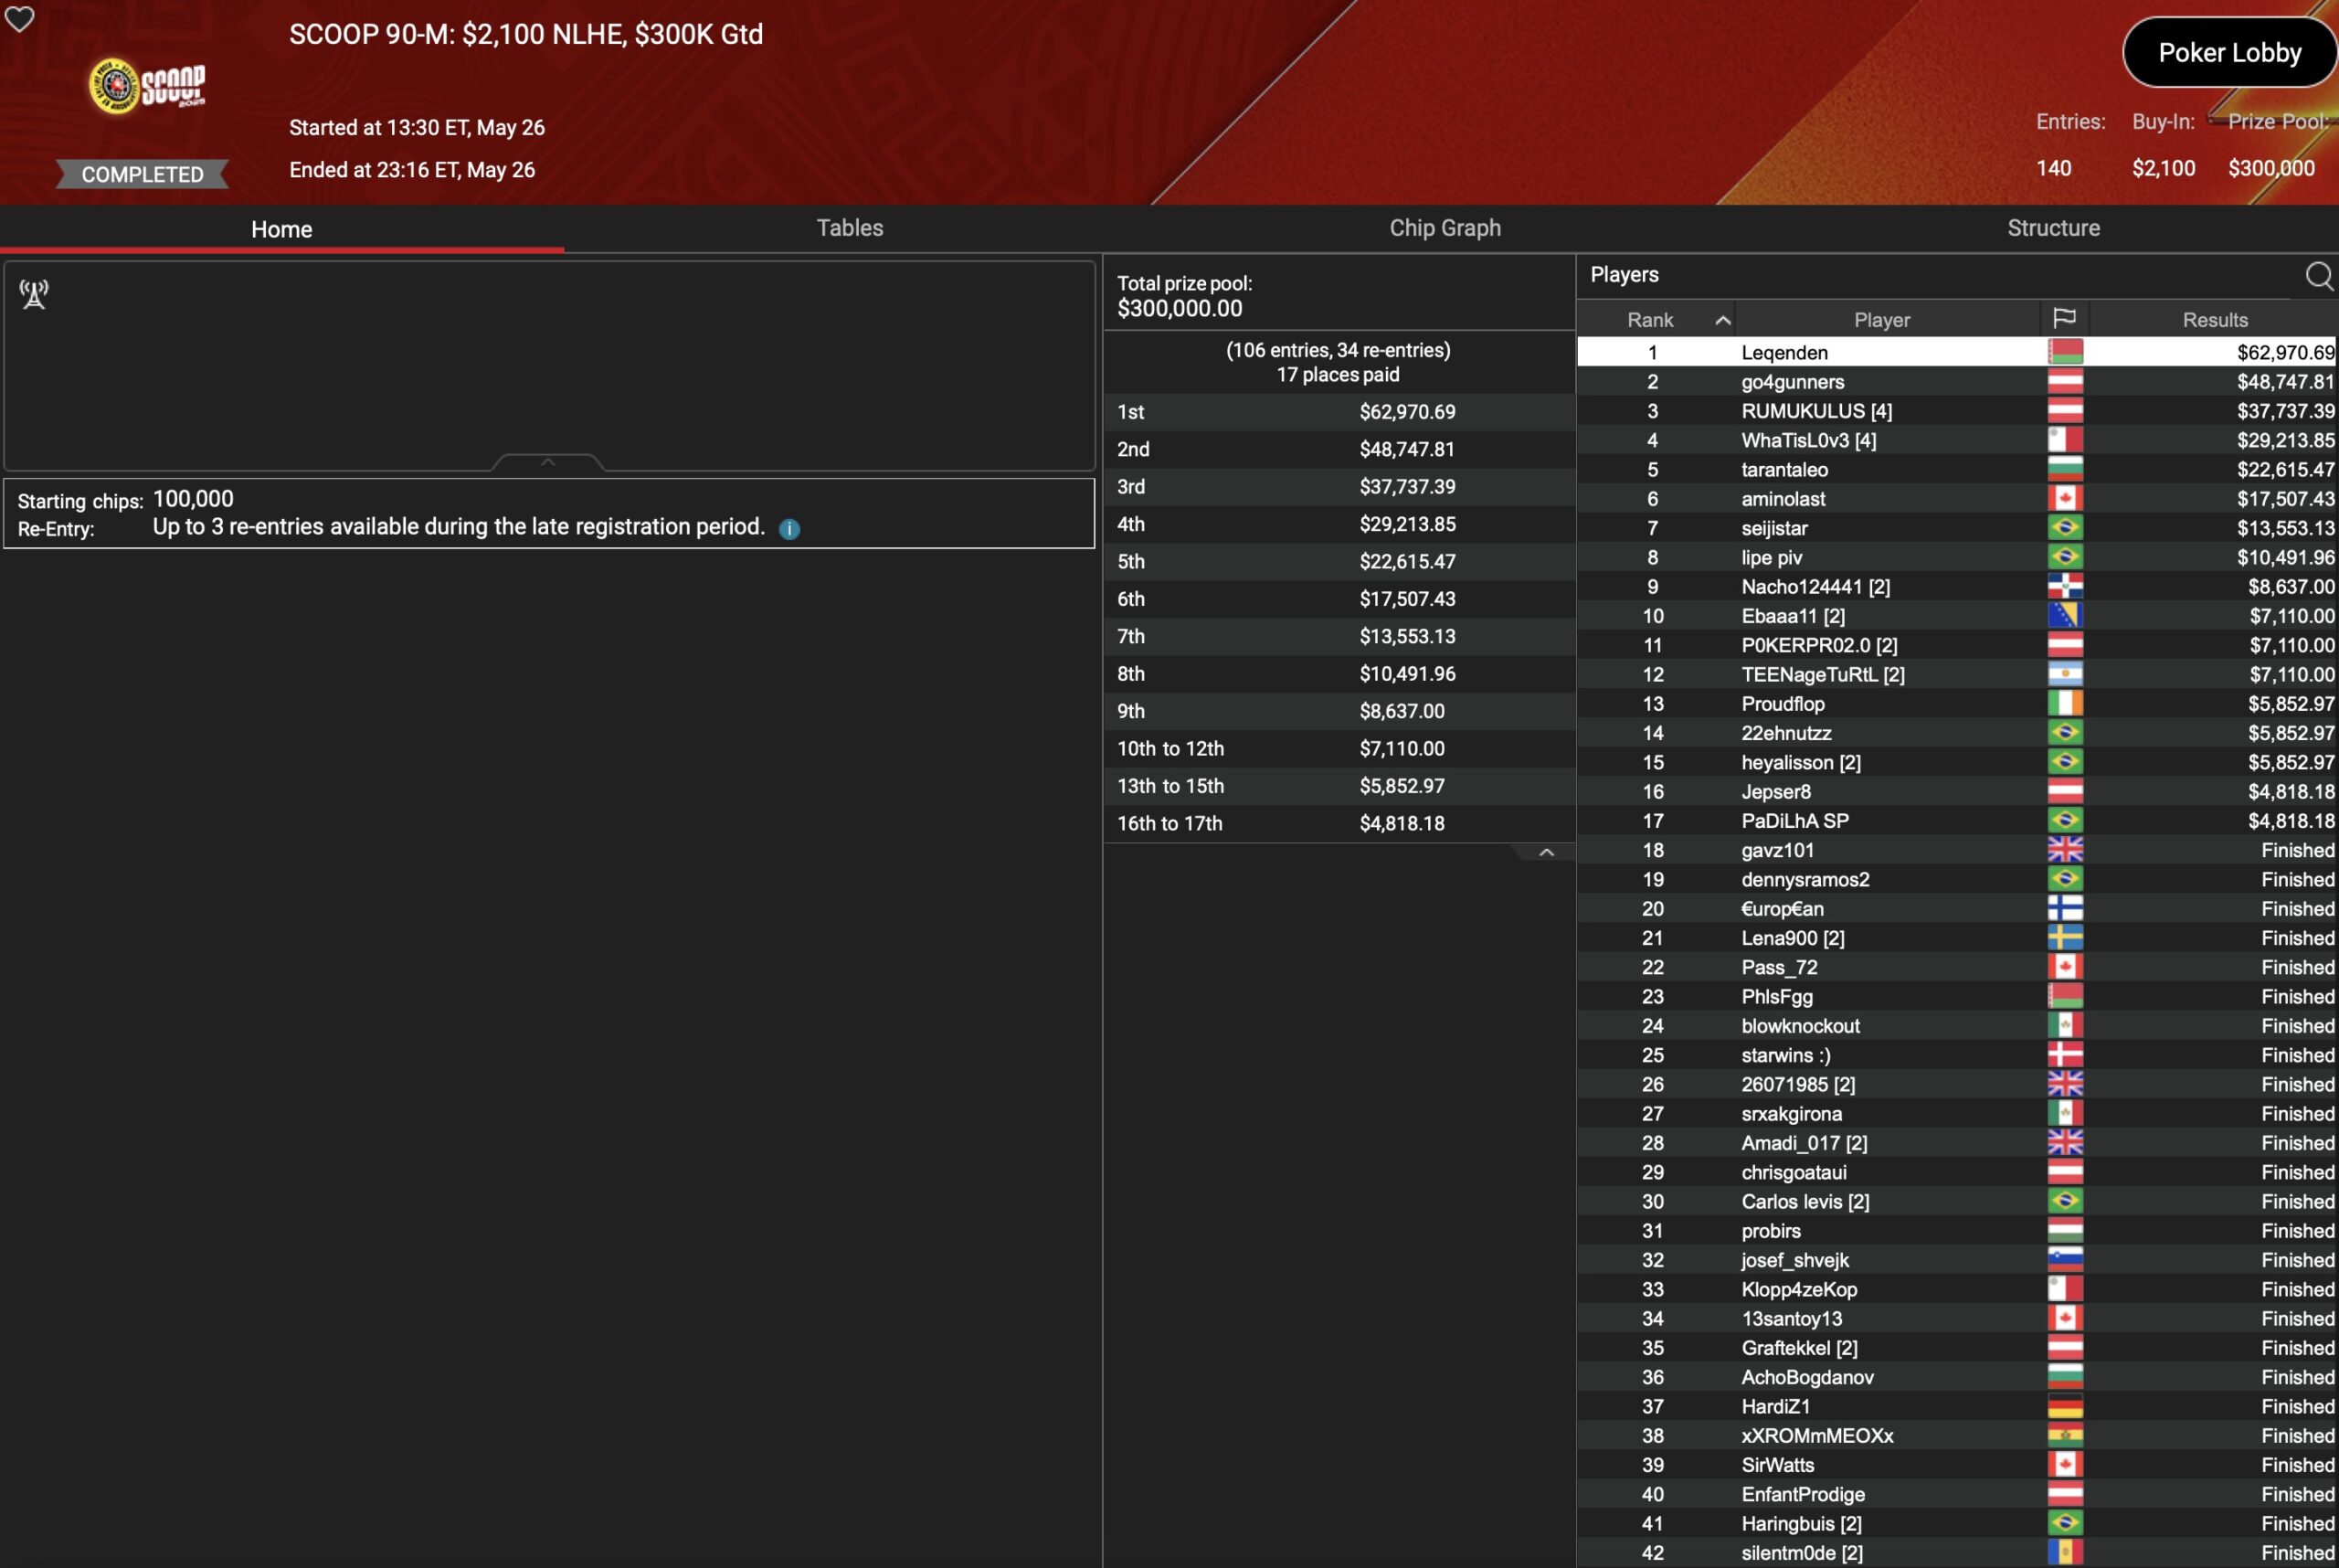This screenshot has width=2339, height=1568.
Task: Sort by the Player column header
Action: tap(1881, 320)
